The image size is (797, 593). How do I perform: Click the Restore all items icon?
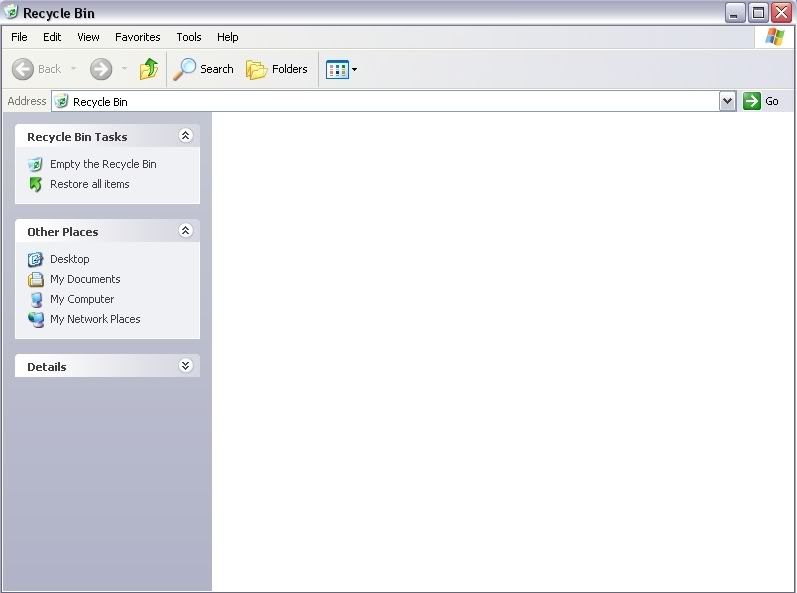coord(36,184)
